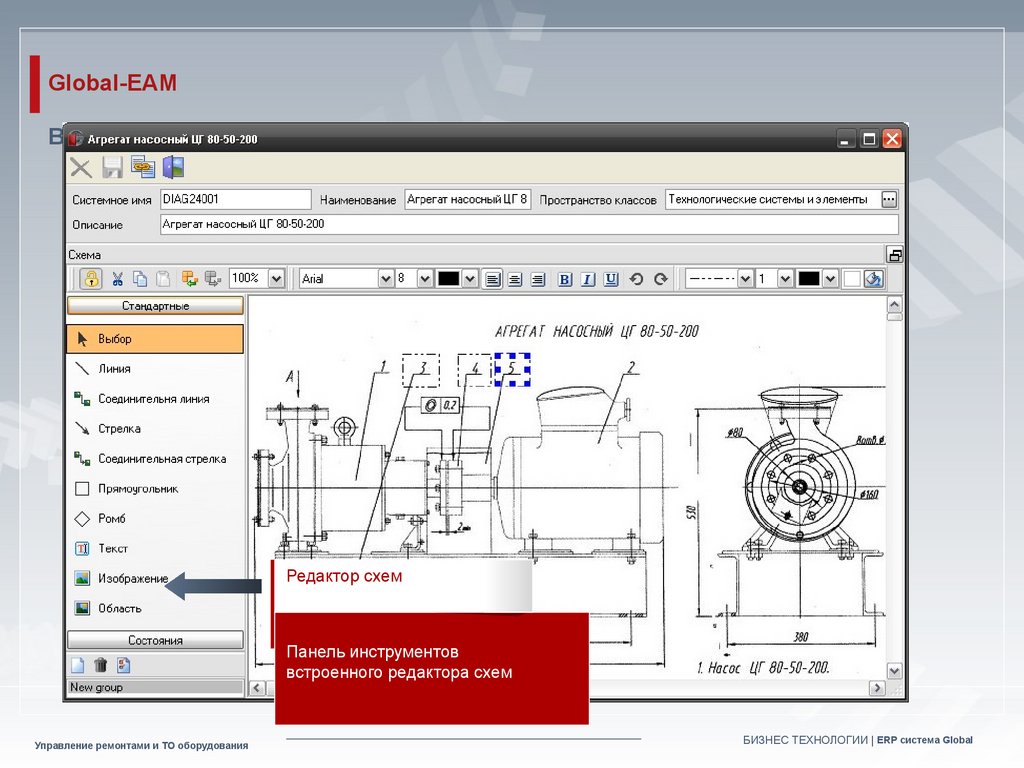This screenshot has width=1024, height=768.
Task: Open the font size 8 dropdown
Action: pyautogui.click(x=424, y=279)
